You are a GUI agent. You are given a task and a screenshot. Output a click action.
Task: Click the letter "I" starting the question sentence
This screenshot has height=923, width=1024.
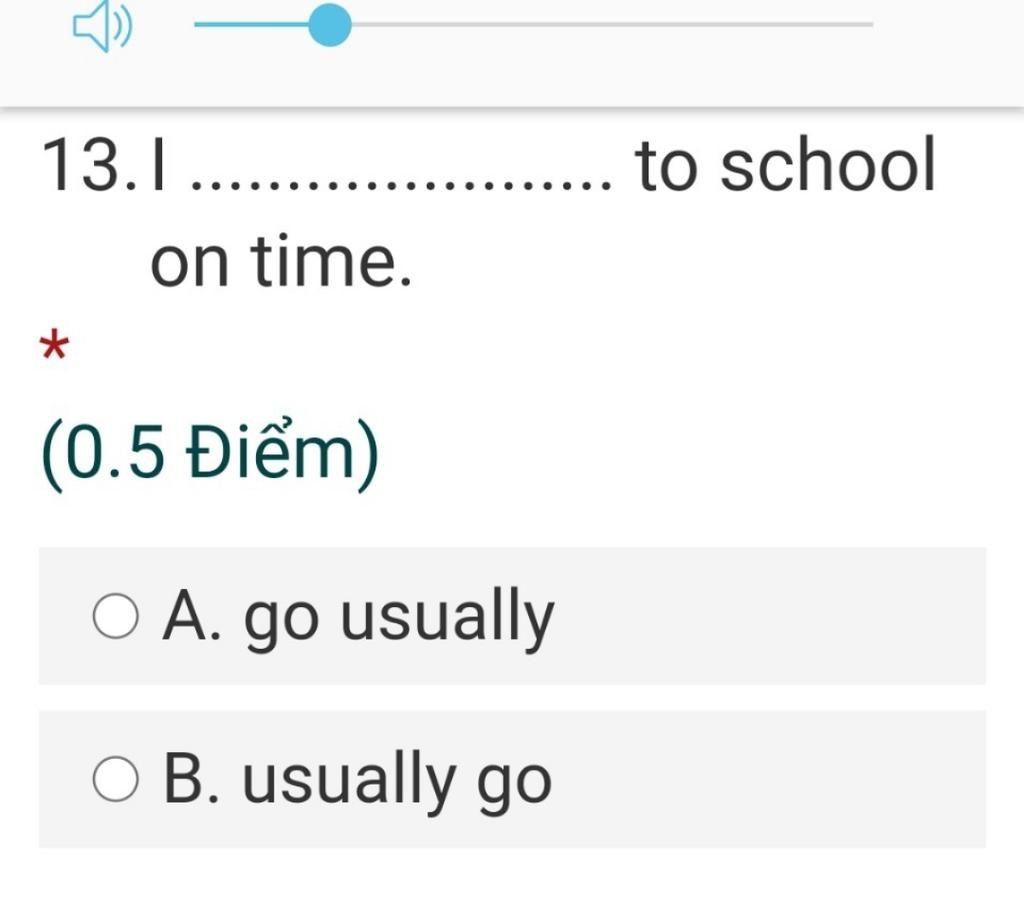coord(157,166)
